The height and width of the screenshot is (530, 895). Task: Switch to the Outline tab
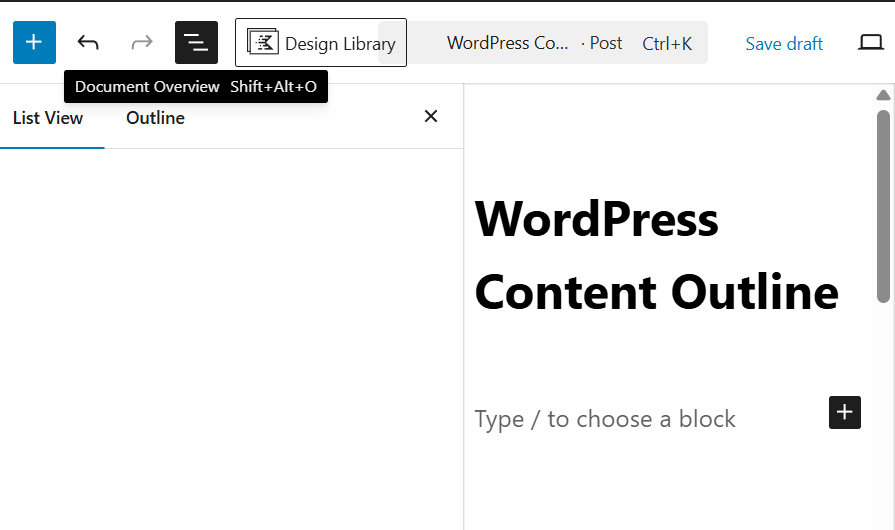[x=155, y=118]
